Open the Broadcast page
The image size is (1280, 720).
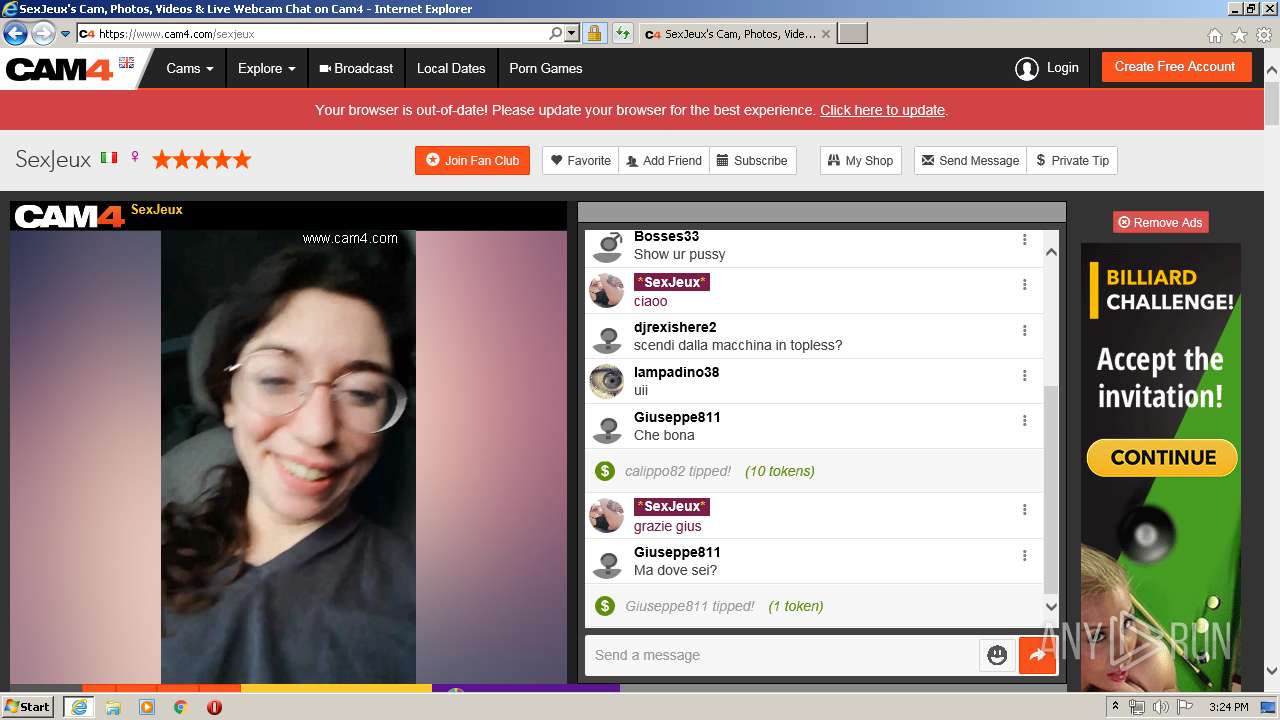(356, 68)
